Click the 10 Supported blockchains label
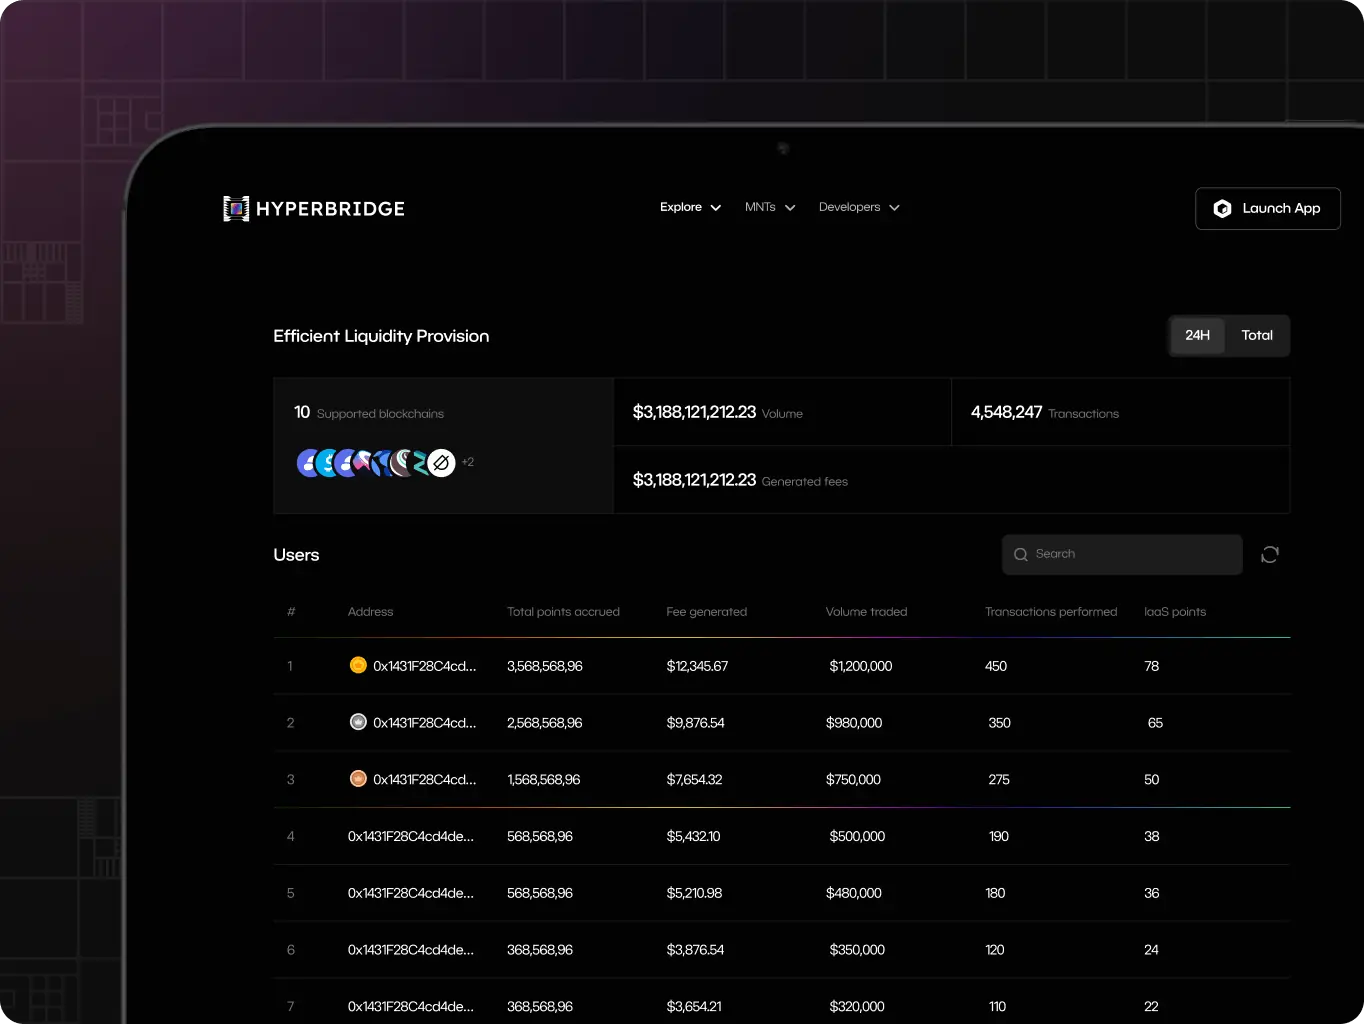 pyautogui.click(x=369, y=412)
